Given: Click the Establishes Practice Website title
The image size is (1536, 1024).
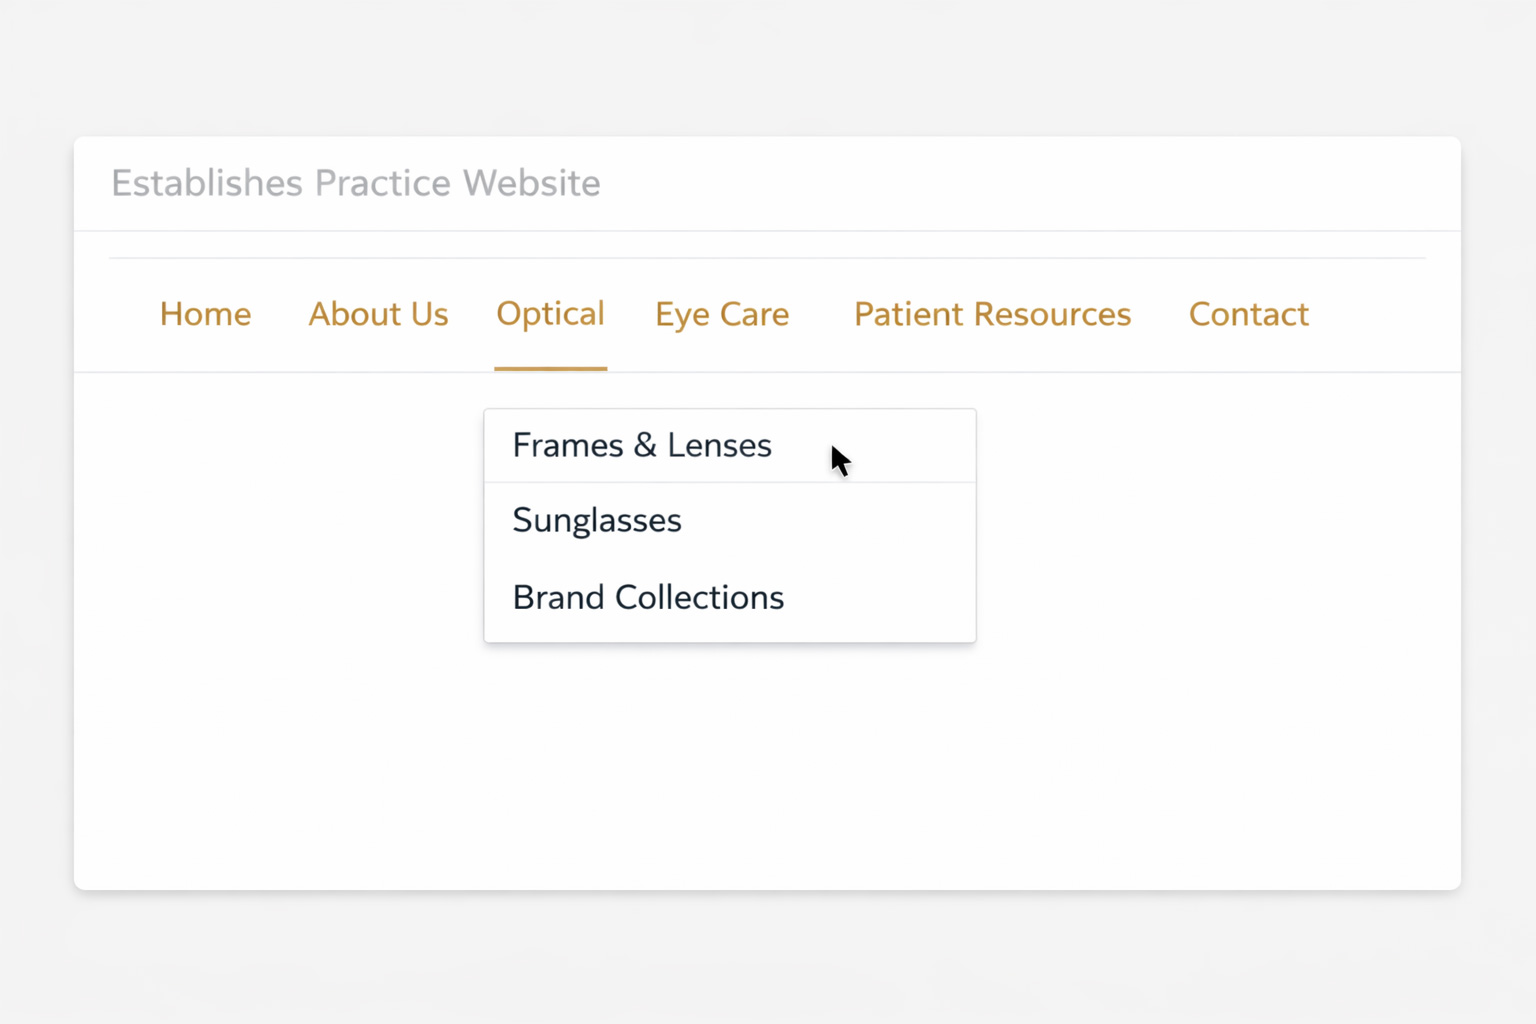Looking at the screenshot, I should 356,183.
